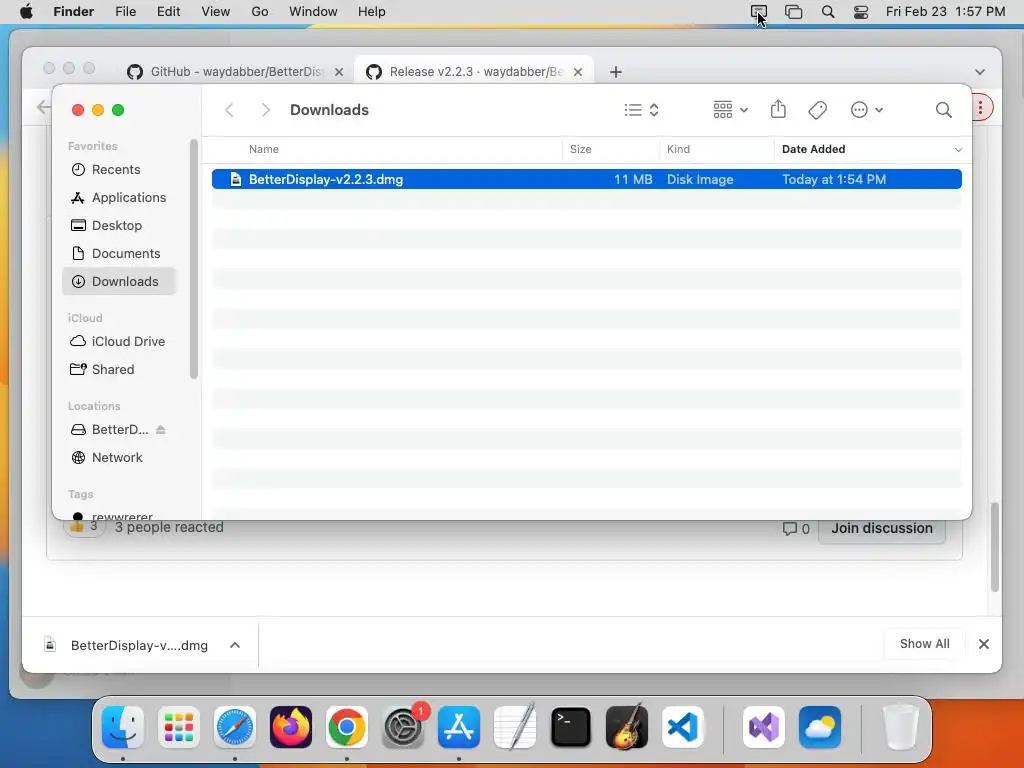This screenshot has width=1024, height=768.
Task: Open the View menu
Action: coord(216,12)
